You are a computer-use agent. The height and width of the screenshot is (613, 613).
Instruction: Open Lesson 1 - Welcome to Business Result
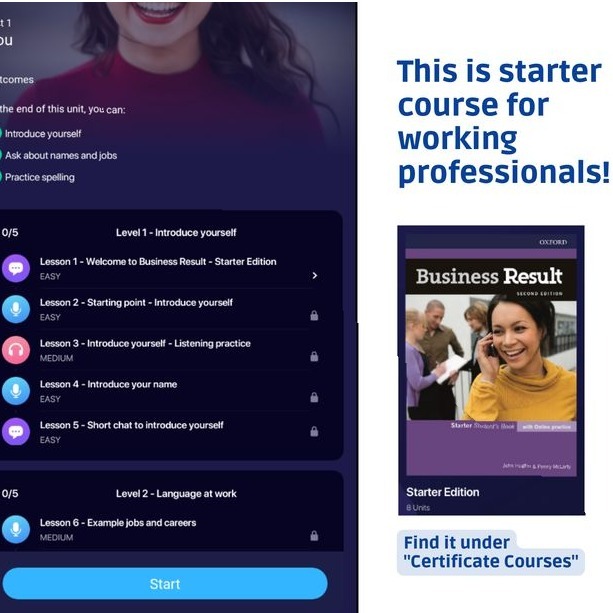tap(158, 262)
